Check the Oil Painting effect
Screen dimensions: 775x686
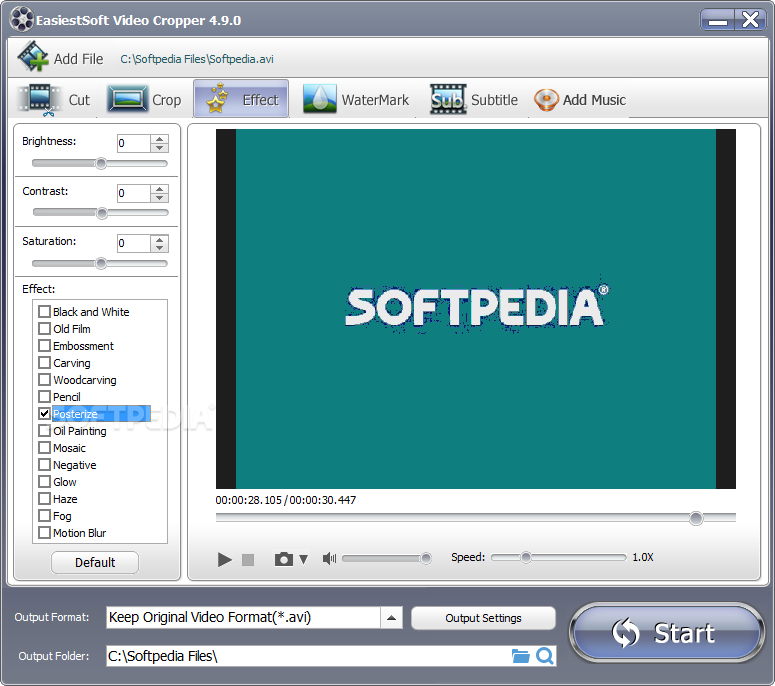pyautogui.click(x=44, y=430)
